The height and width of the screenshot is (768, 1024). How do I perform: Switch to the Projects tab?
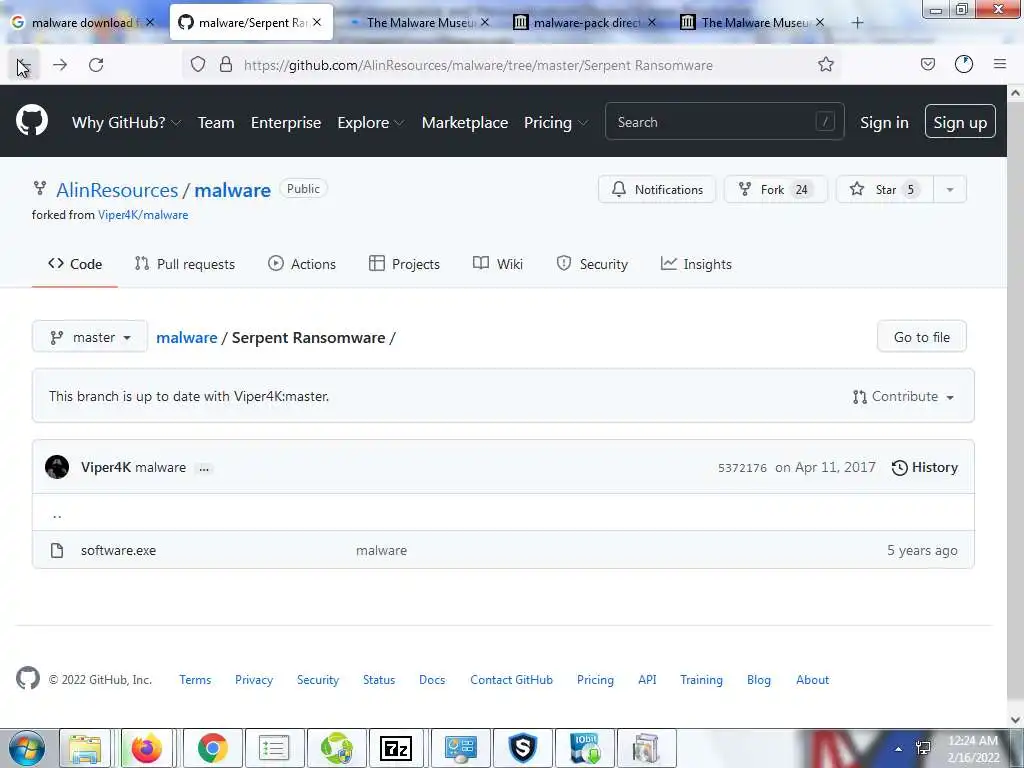[x=404, y=264]
